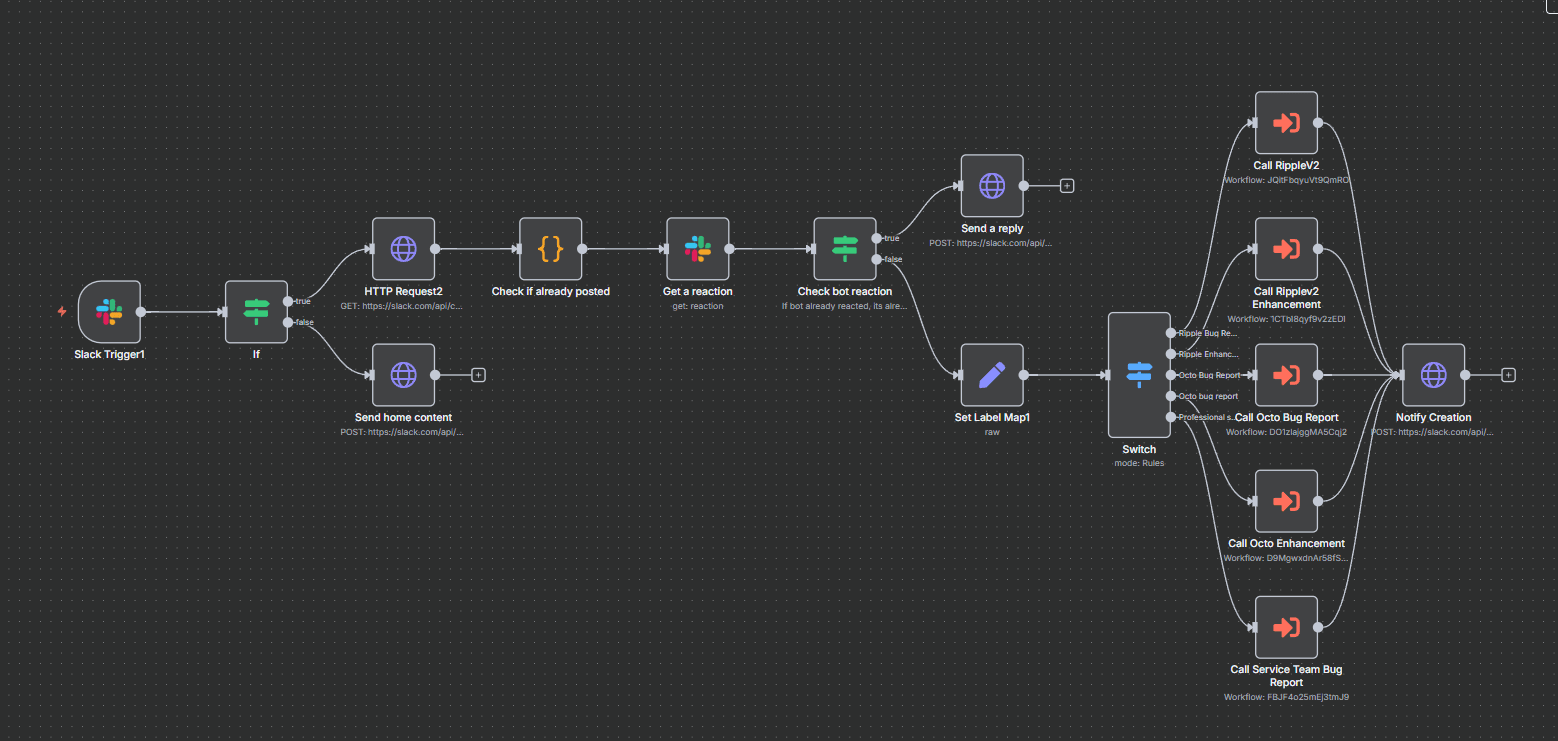Image resolution: width=1558 pixels, height=741 pixels.
Task: Select the Check bot reaction node
Action: [x=845, y=249]
